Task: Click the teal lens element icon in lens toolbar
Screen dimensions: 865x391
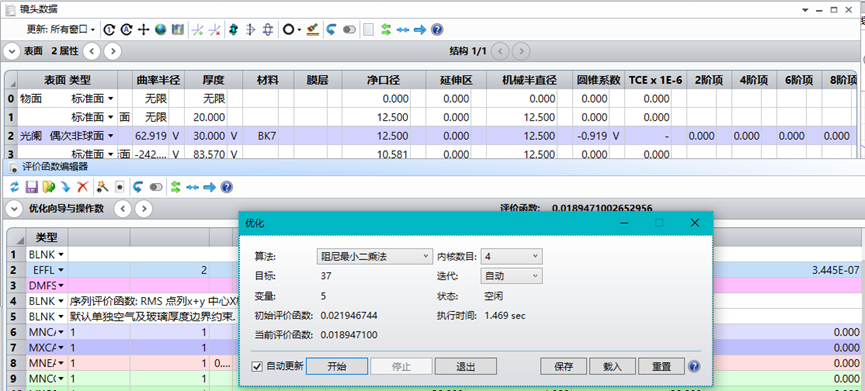Action: pos(233,30)
